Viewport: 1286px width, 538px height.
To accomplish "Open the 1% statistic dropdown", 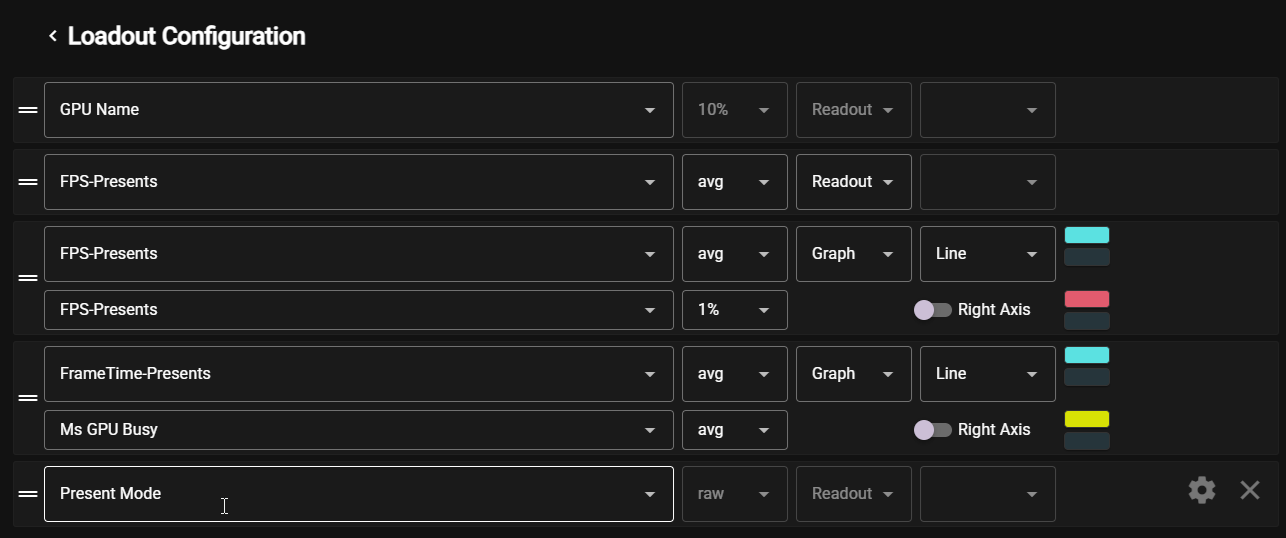I will 735,310.
